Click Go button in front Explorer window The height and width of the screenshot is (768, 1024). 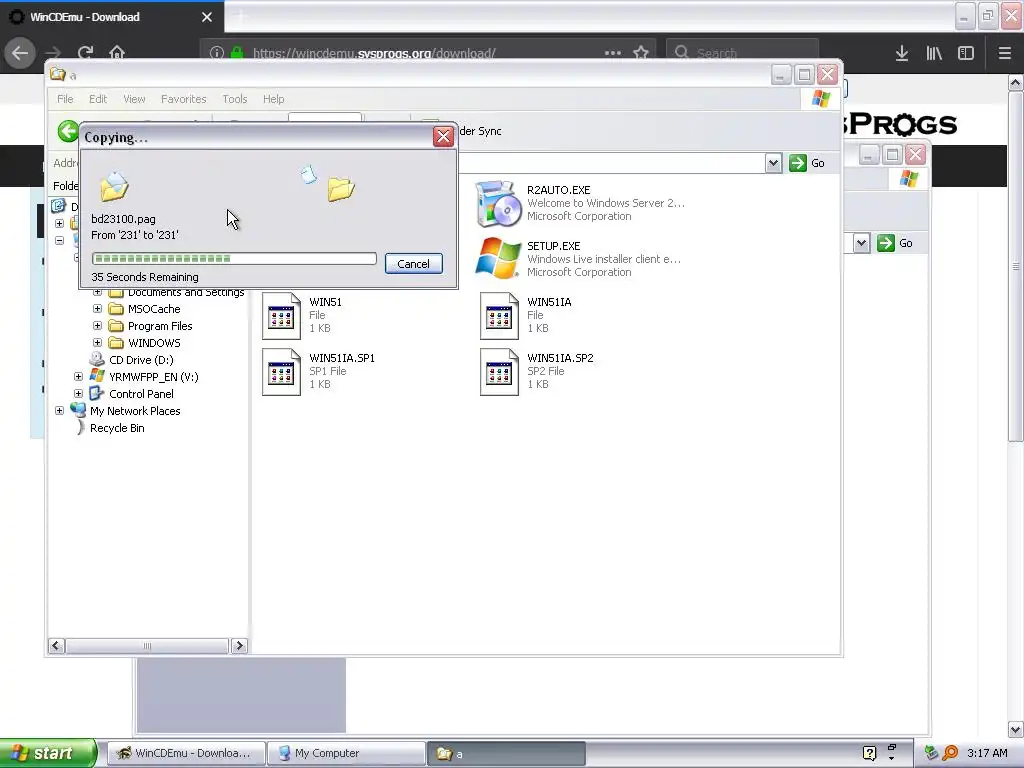[807, 163]
